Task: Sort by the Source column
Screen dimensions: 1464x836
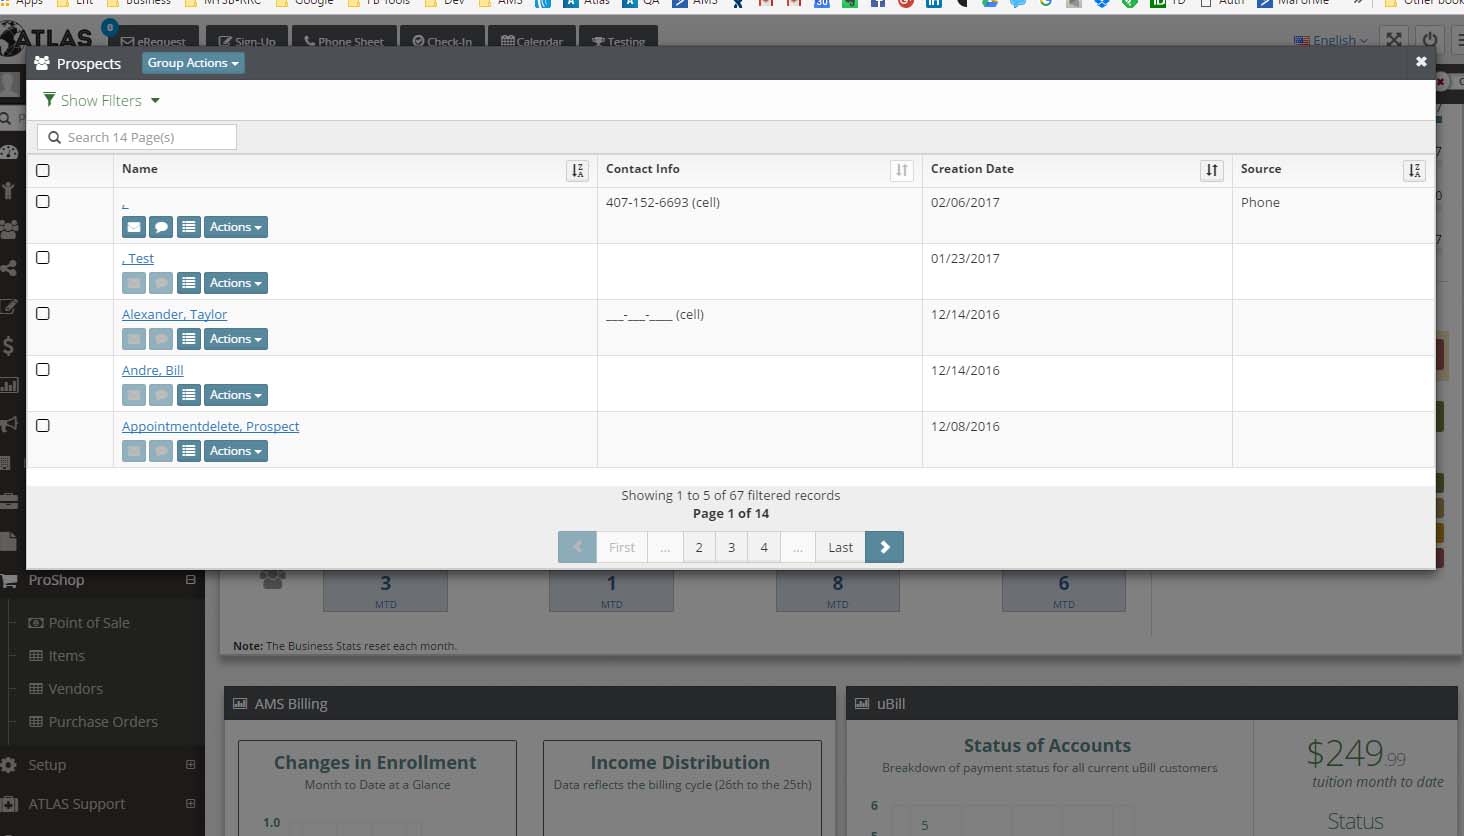Action: (x=1414, y=171)
